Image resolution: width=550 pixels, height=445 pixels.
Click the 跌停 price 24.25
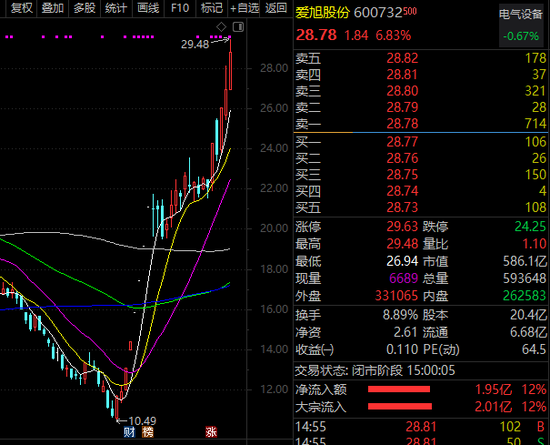(x=530, y=227)
